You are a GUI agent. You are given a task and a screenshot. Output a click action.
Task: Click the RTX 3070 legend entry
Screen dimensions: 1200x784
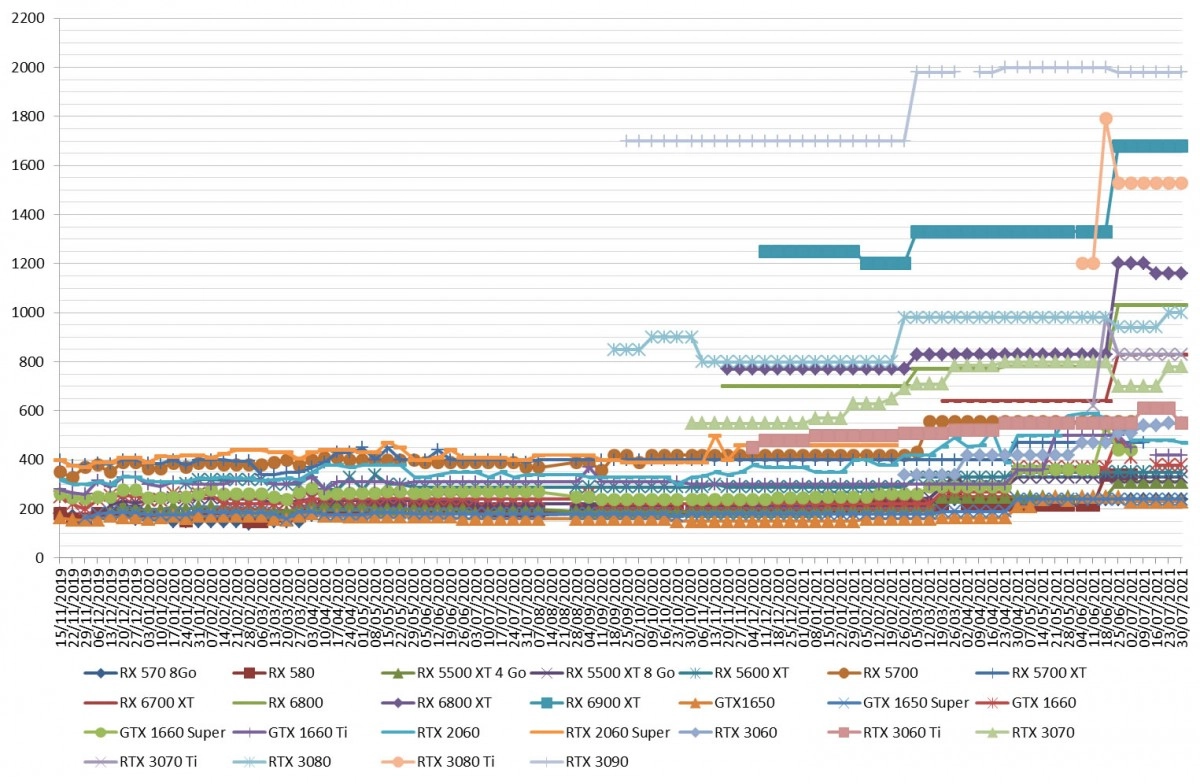pos(1024,732)
